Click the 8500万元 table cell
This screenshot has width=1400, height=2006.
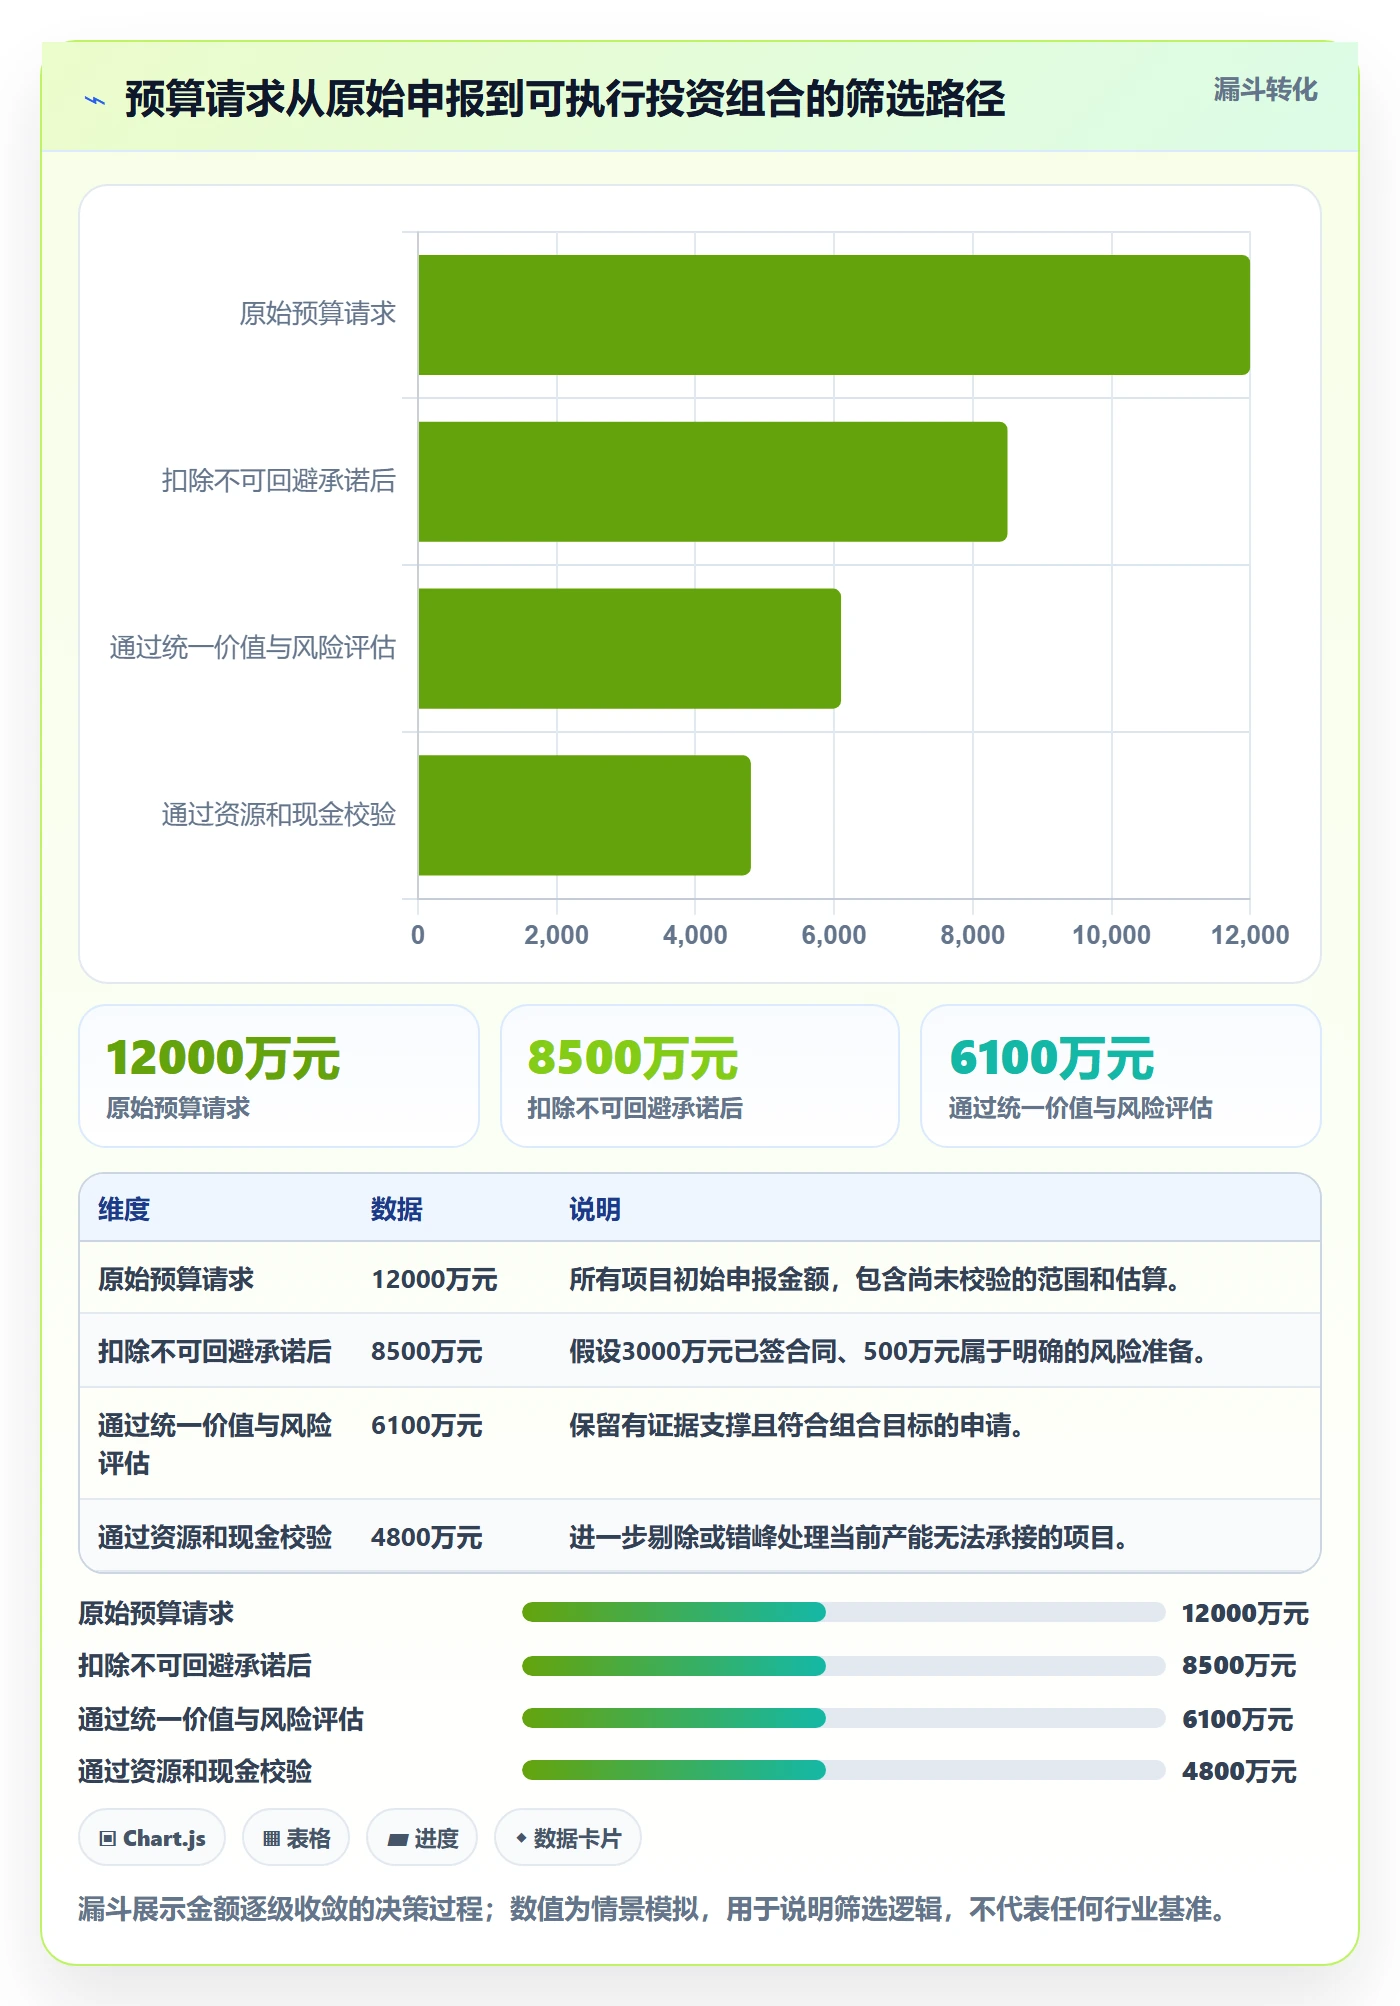point(427,1351)
